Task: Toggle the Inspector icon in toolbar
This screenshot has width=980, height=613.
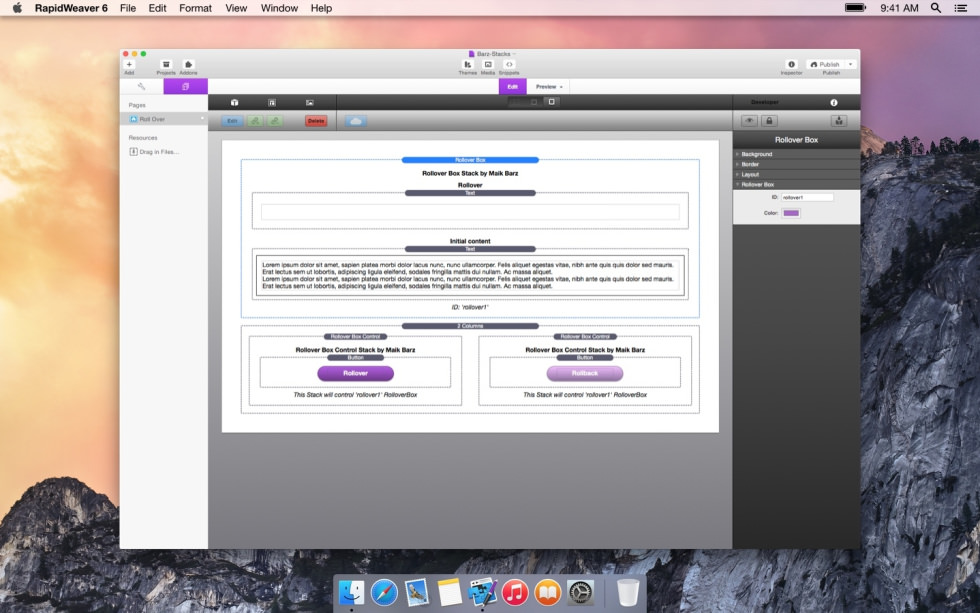Action: coord(791,65)
